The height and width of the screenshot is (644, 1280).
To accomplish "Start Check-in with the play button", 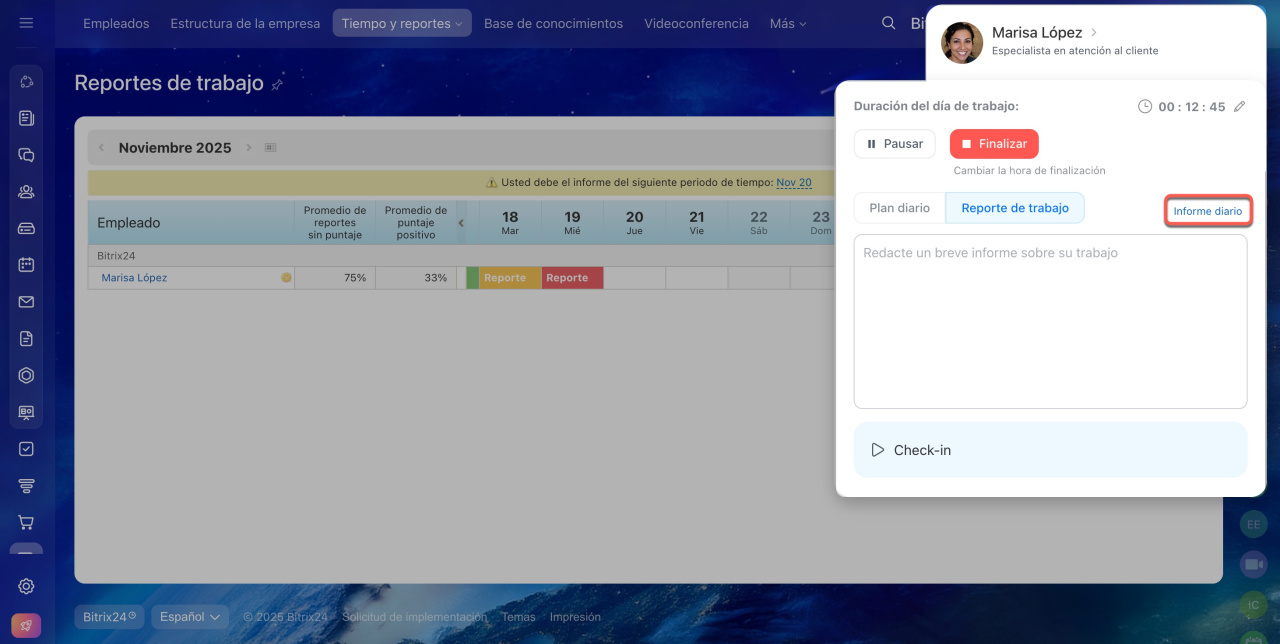I will coord(878,450).
